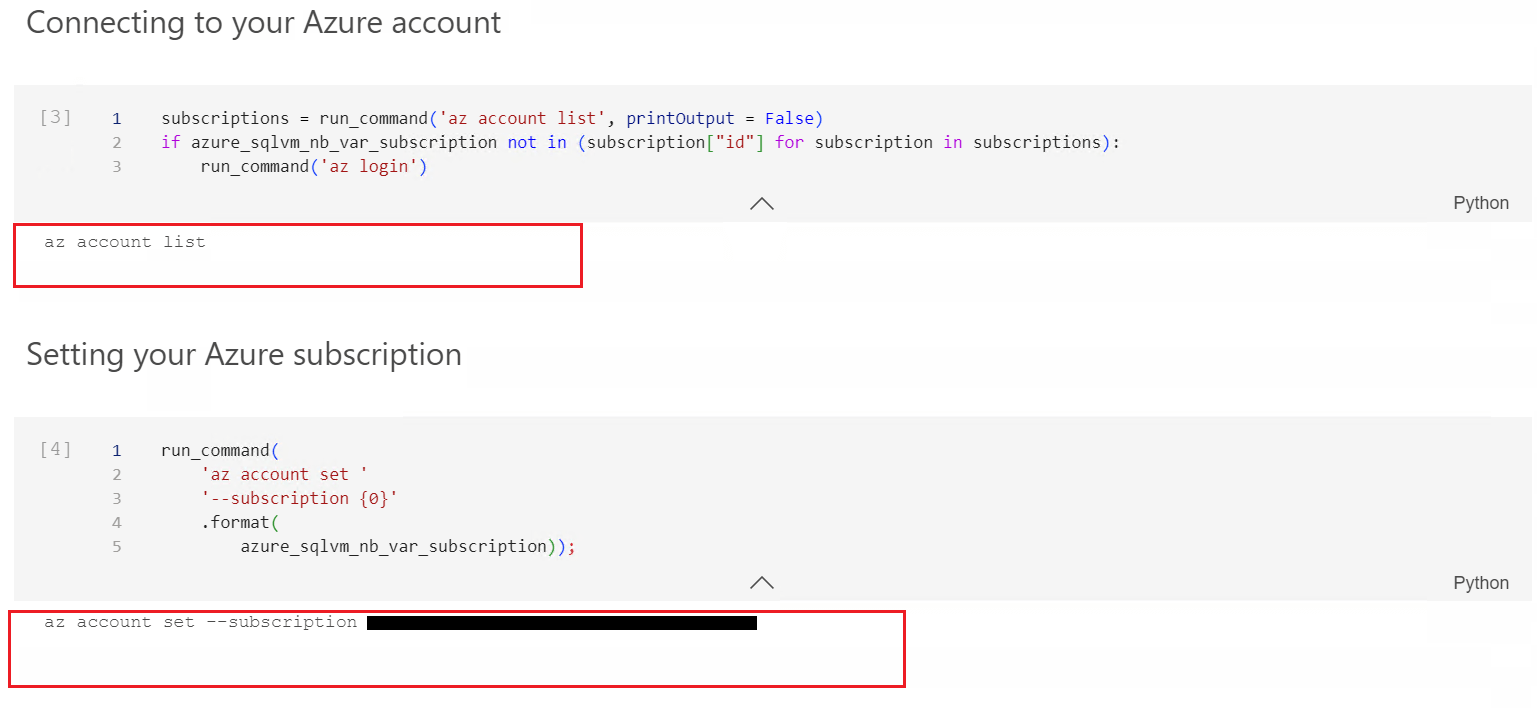Click 'az account list' output text
This screenshot has width=1537, height=708.
pyautogui.click(x=125, y=242)
